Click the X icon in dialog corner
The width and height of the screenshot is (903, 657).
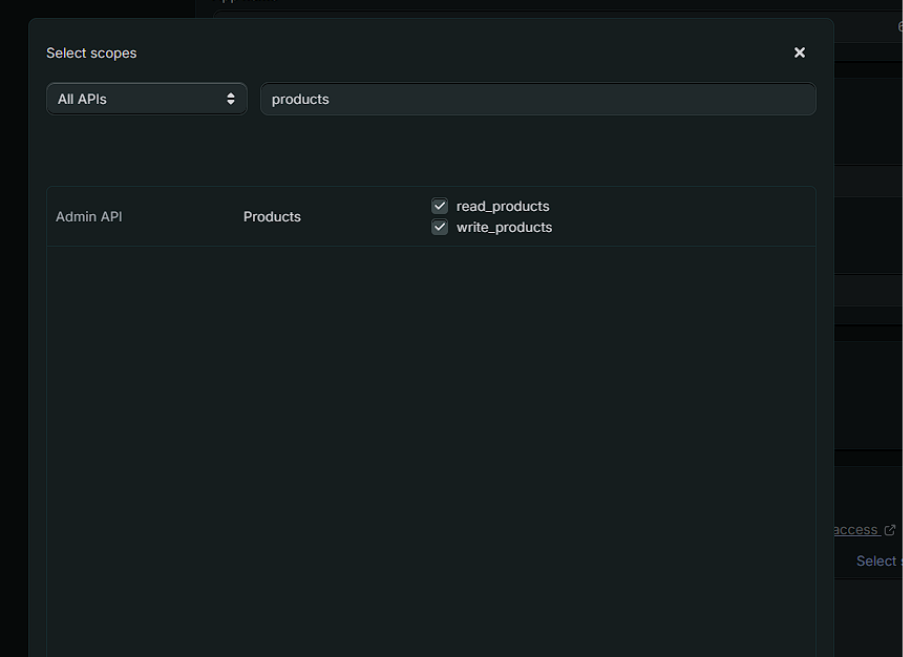tap(799, 52)
